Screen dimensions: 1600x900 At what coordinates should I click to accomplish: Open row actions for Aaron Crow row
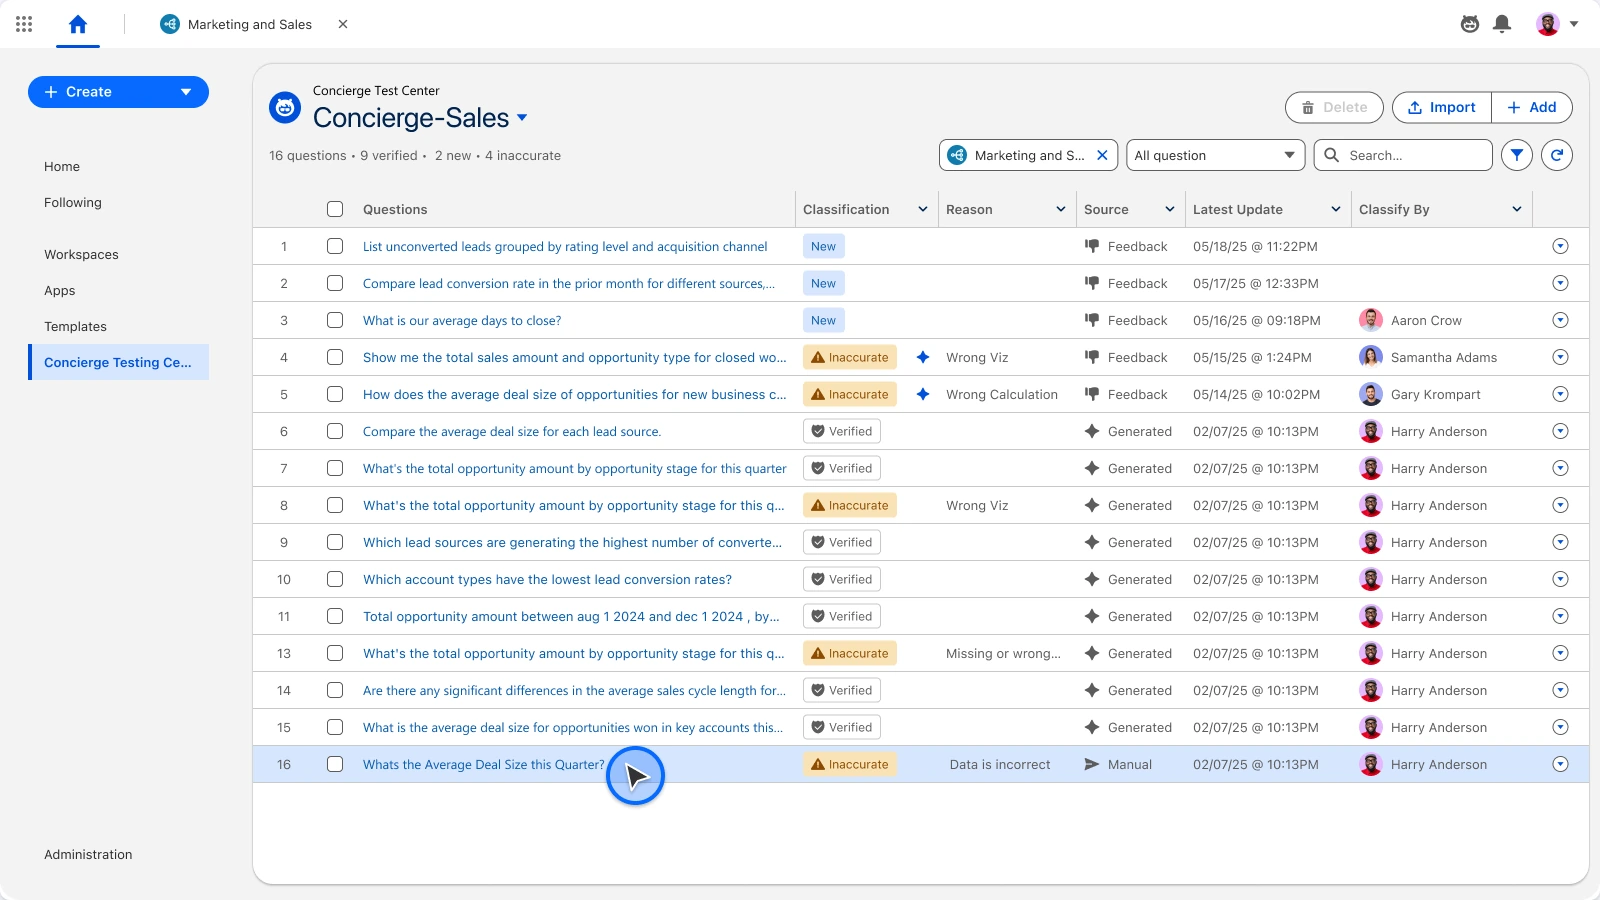tap(1560, 320)
